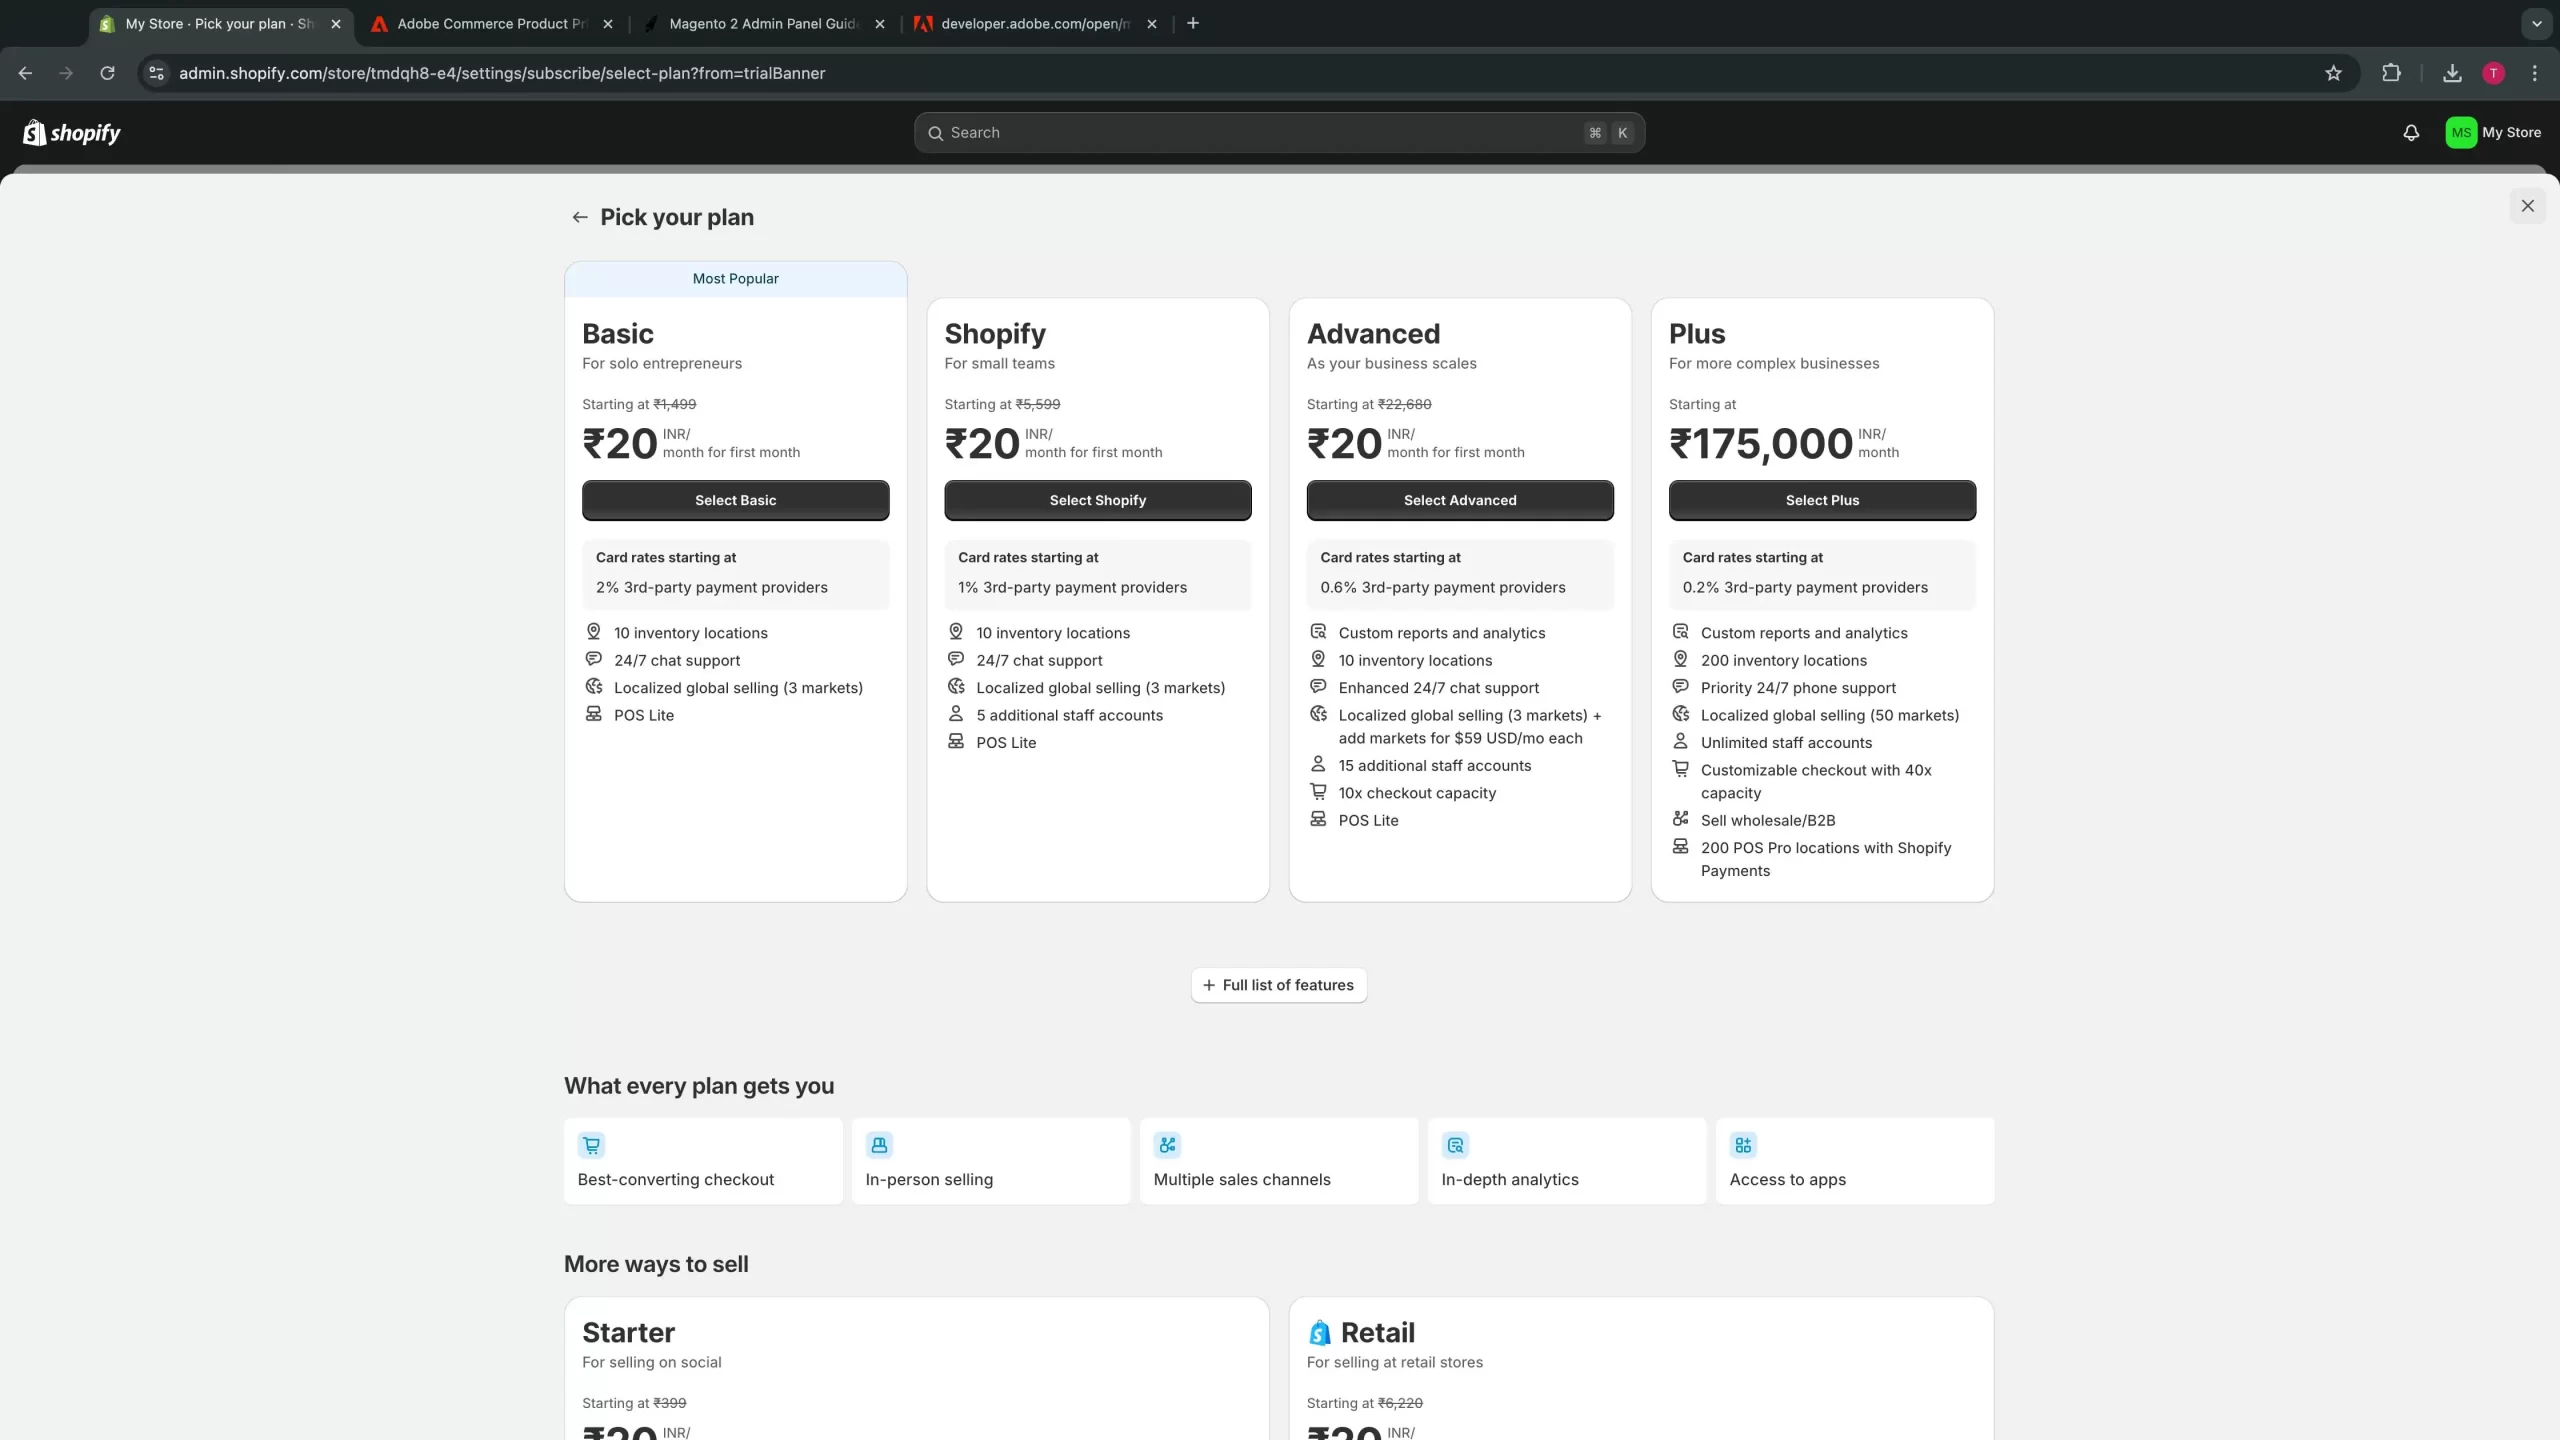Click Plus plan Custom reports icon
2560x1440 pixels.
(x=1680, y=632)
